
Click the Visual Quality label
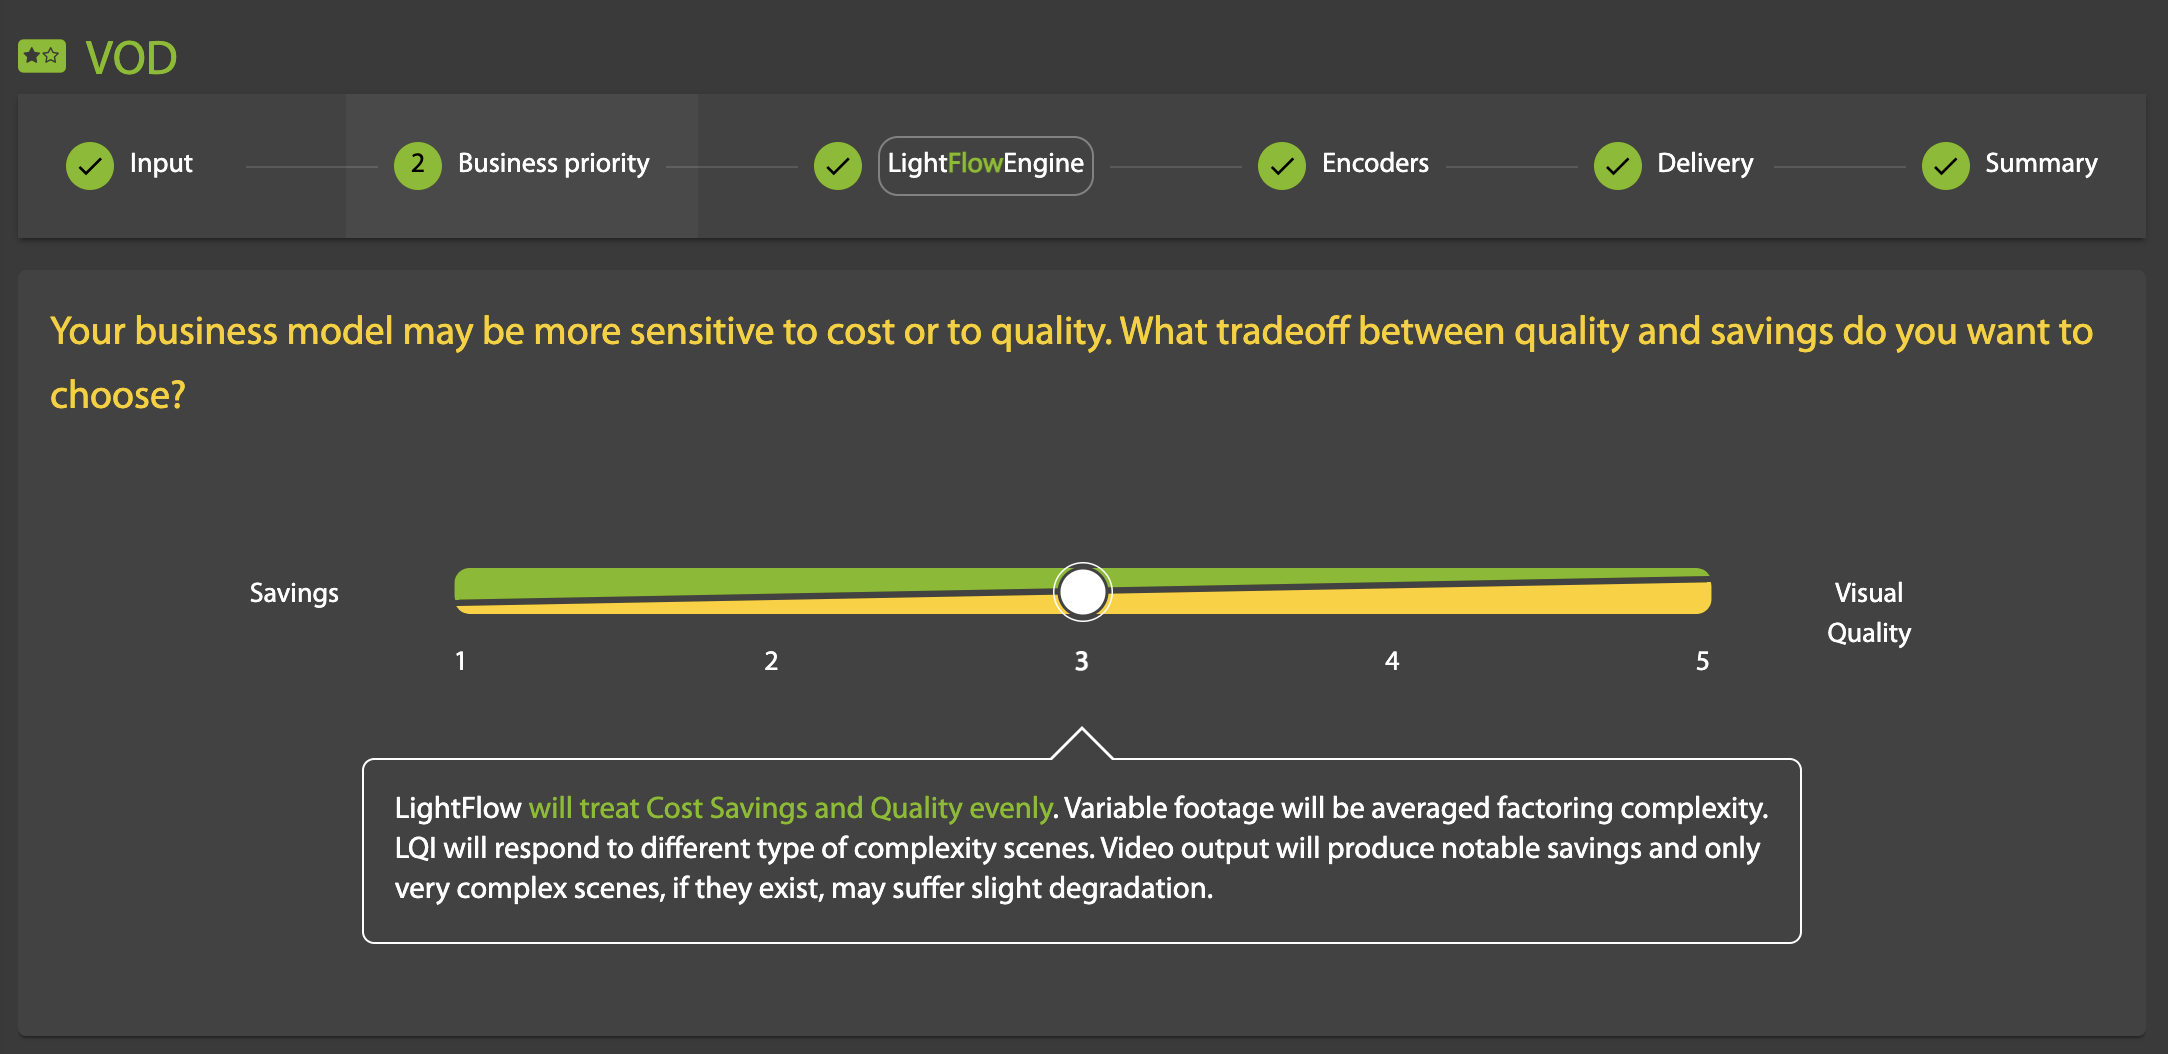click(x=1869, y=612)
